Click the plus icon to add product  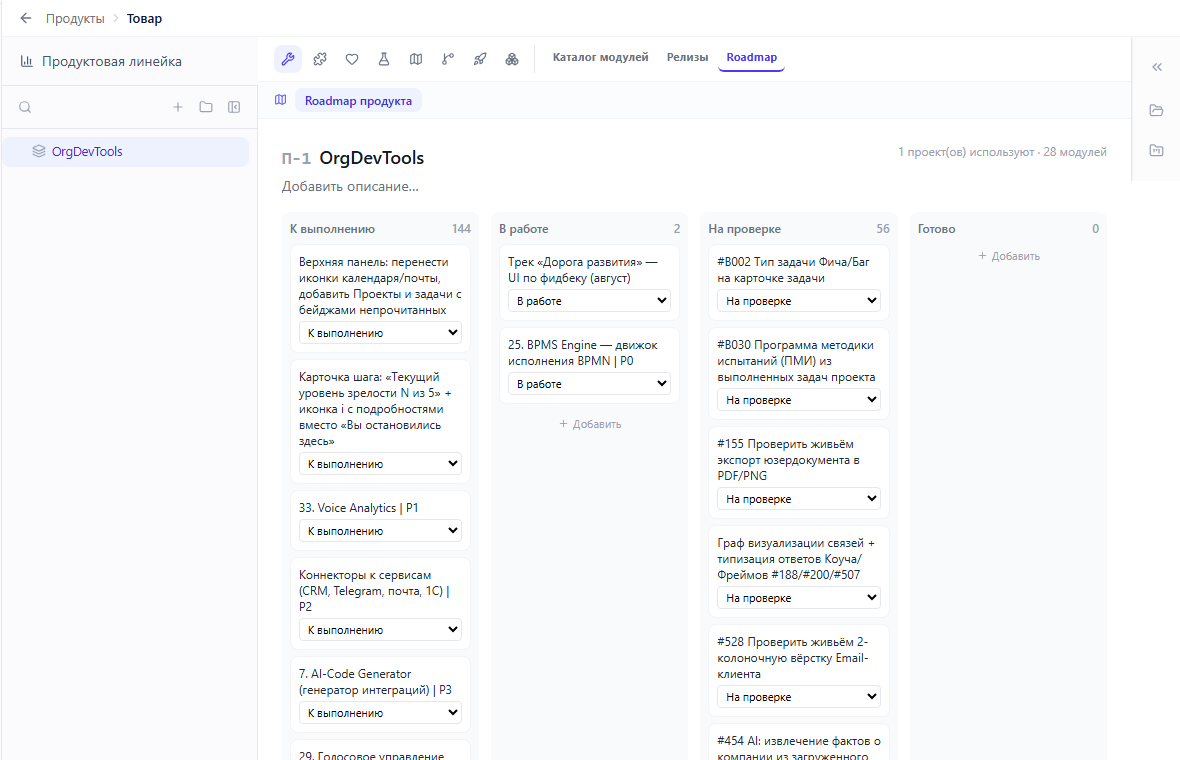pyautogui.click(x=178, y=107)
